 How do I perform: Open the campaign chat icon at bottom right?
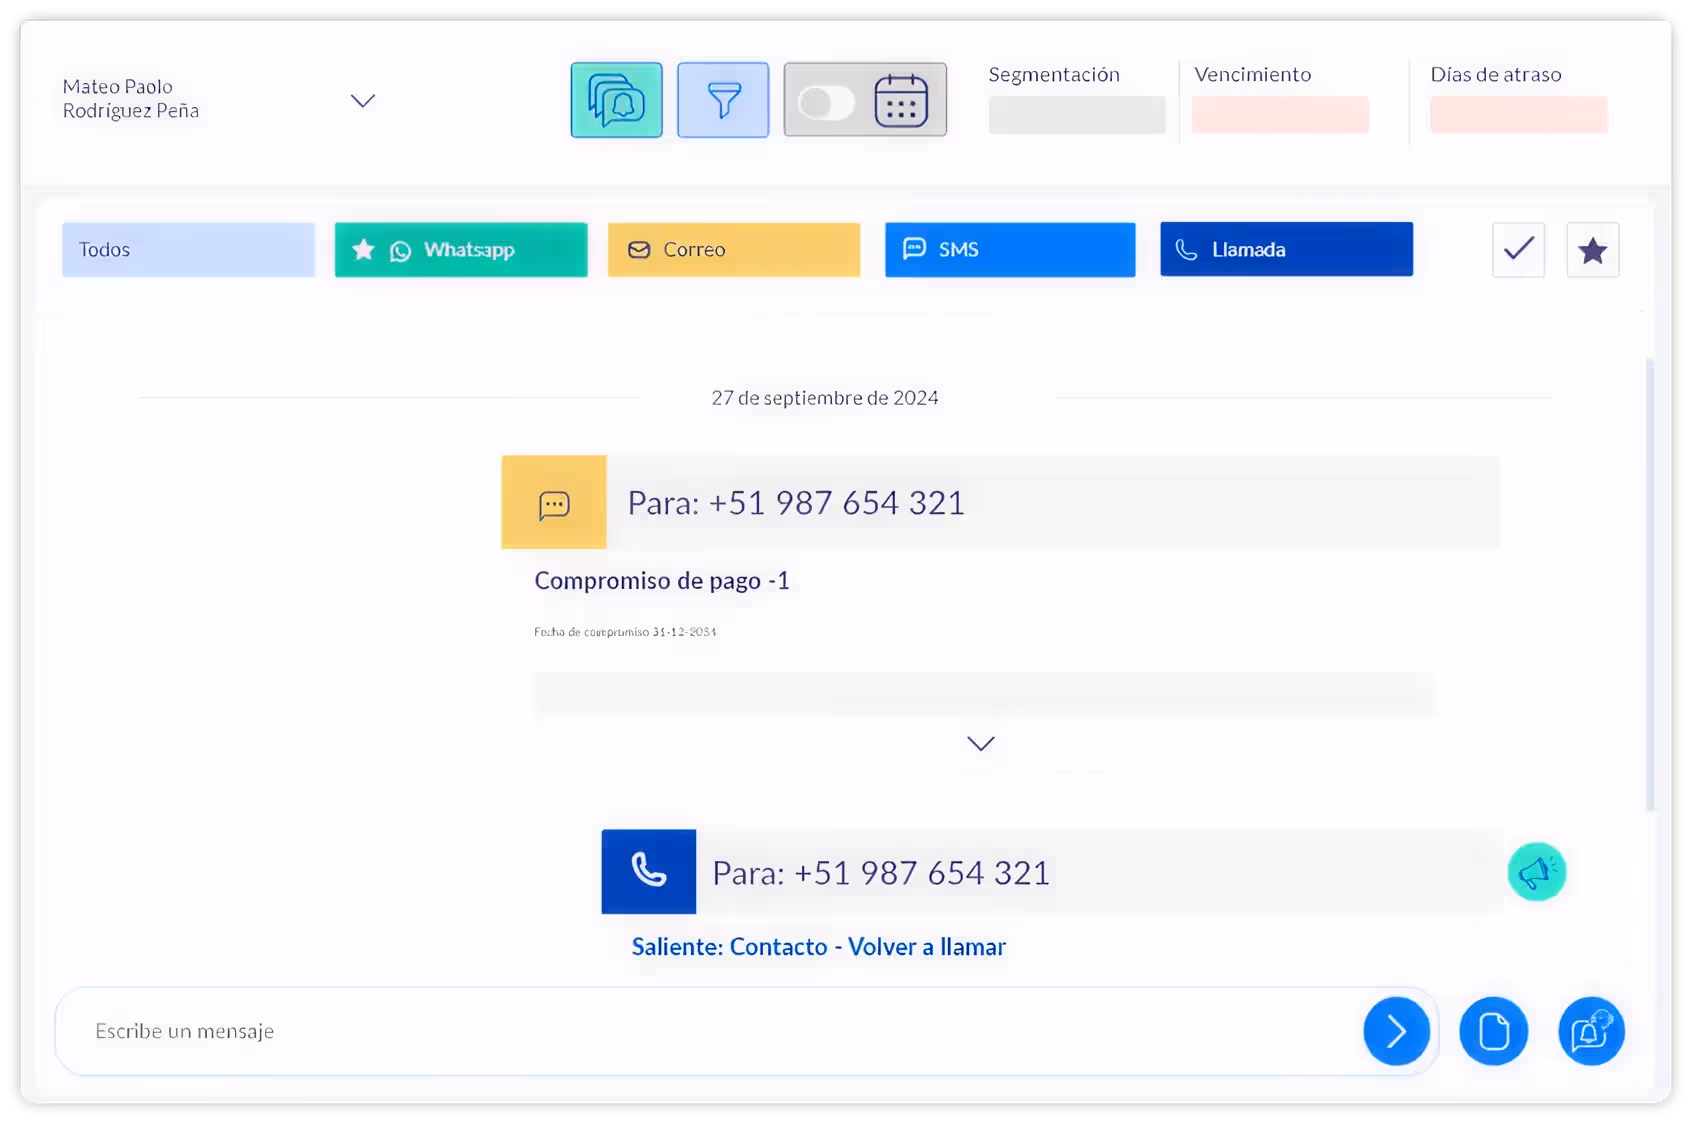1590,1031
